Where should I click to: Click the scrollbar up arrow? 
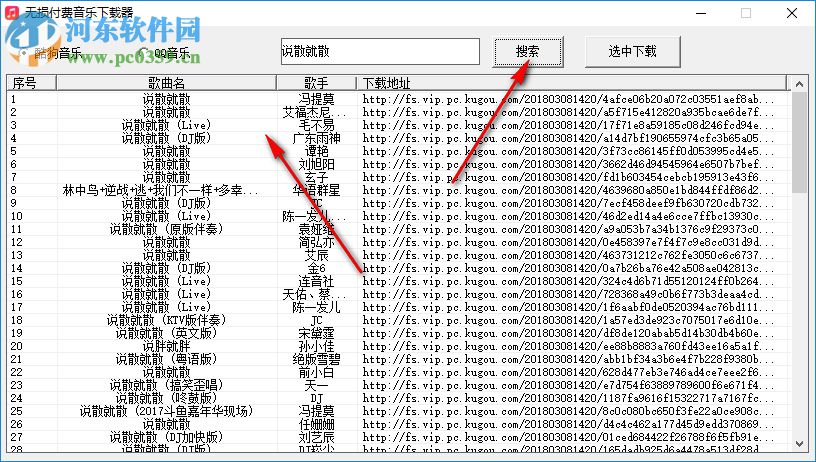pyautogui.click(x=799, y=83)
